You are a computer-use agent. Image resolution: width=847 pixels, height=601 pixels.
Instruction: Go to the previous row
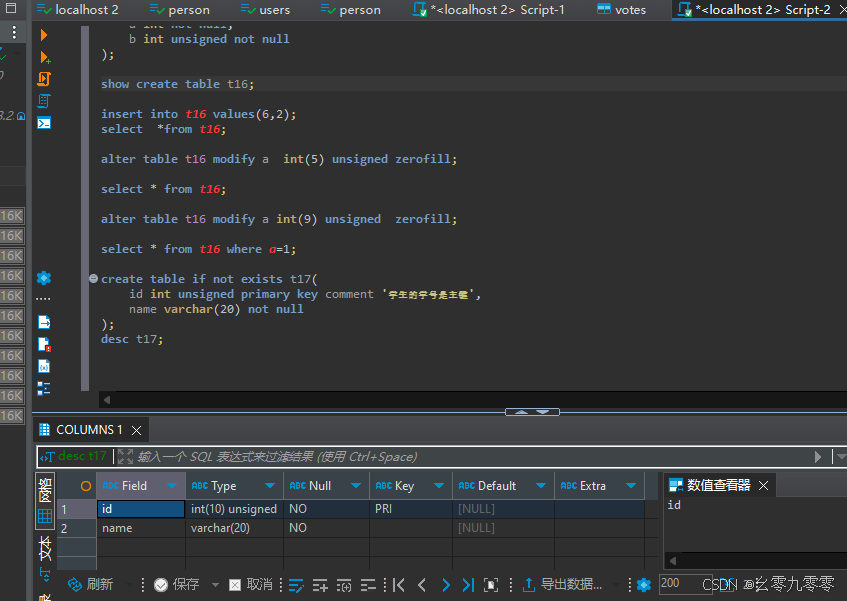[422, 585]
